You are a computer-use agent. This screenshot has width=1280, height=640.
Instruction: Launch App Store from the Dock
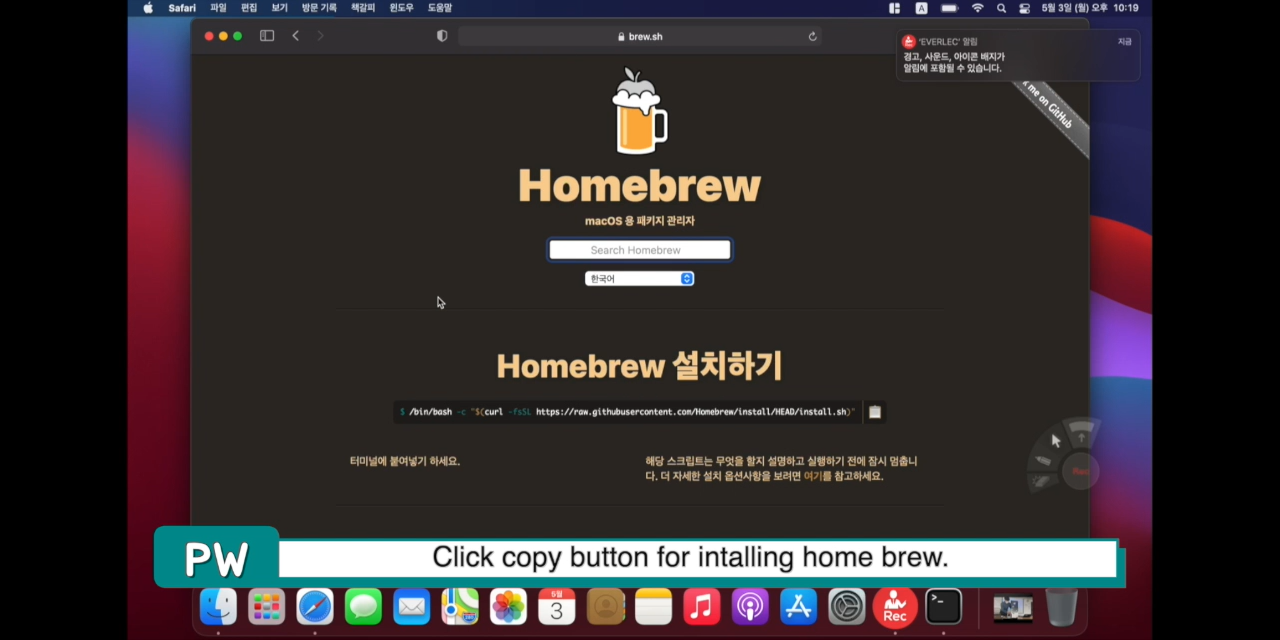(x=798, y=606)
